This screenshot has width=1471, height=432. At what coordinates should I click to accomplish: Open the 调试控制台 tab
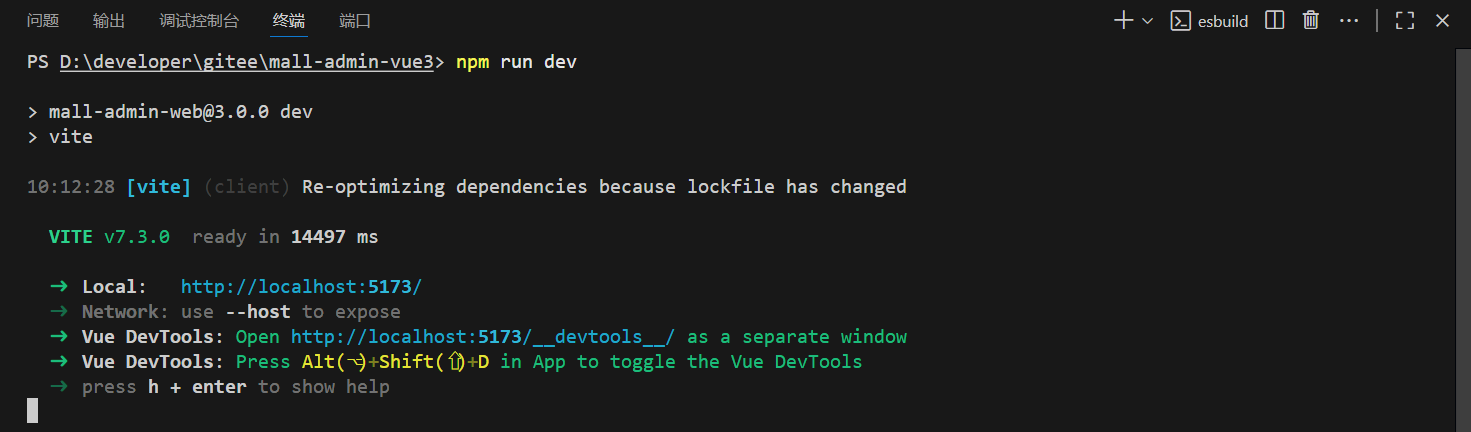click(199, 21)
